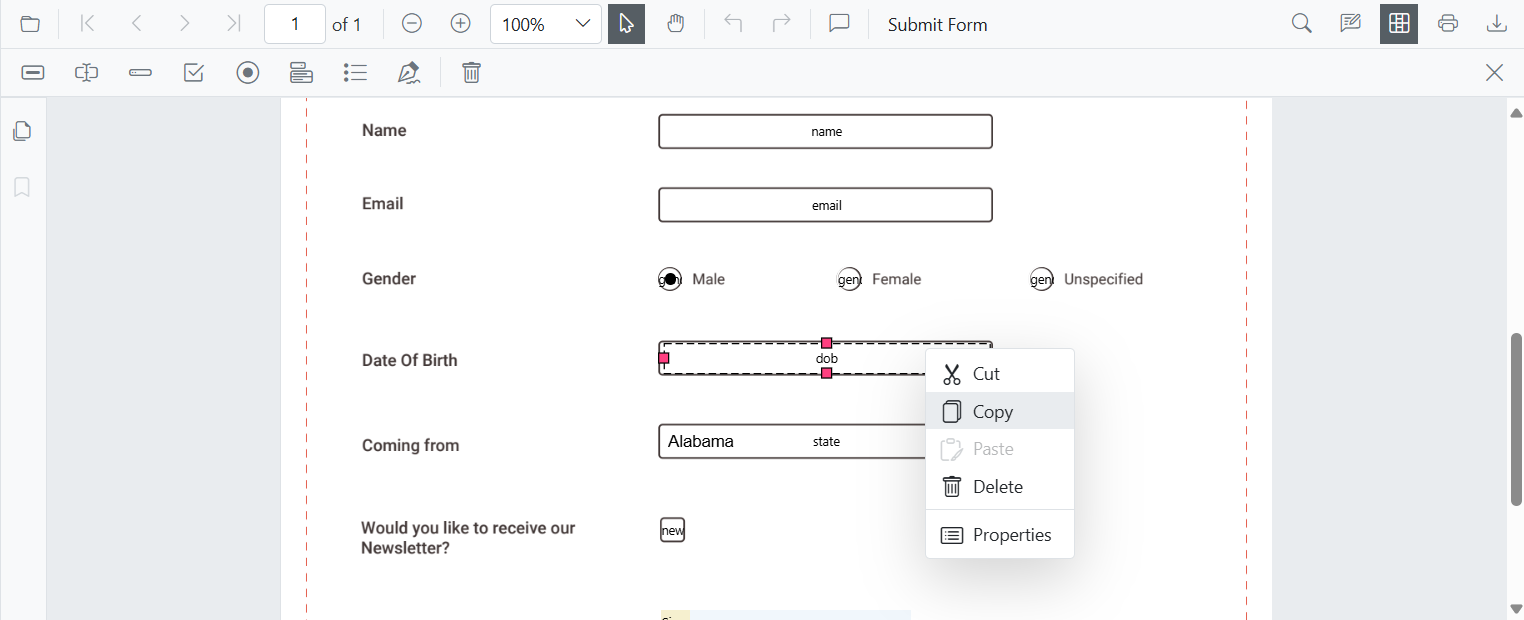Screen dimensions: 1524x620
Task: Choose Delete from context menu
Action: click(x=1000, y=487)
